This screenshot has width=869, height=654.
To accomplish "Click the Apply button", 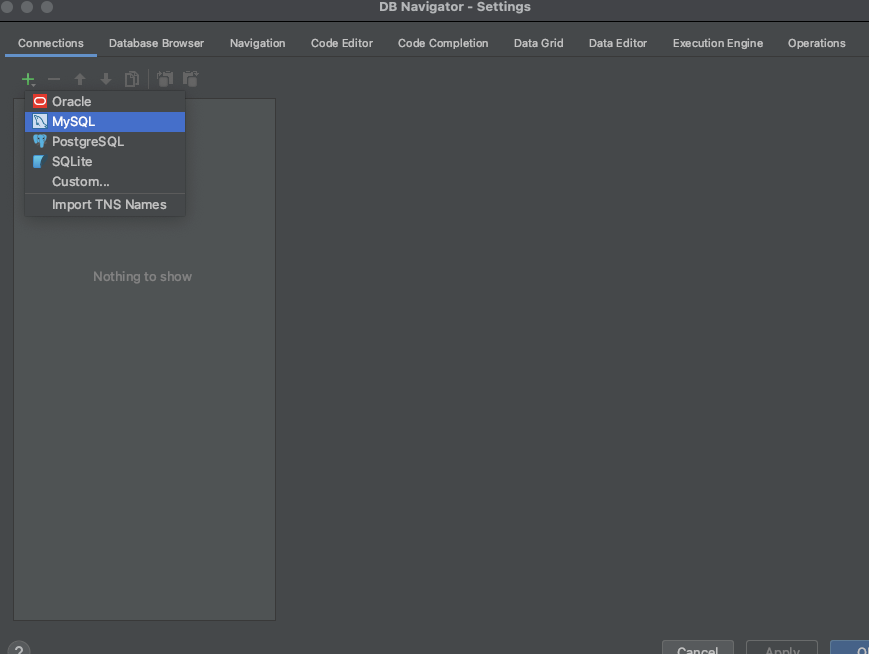I will (782, 648).
